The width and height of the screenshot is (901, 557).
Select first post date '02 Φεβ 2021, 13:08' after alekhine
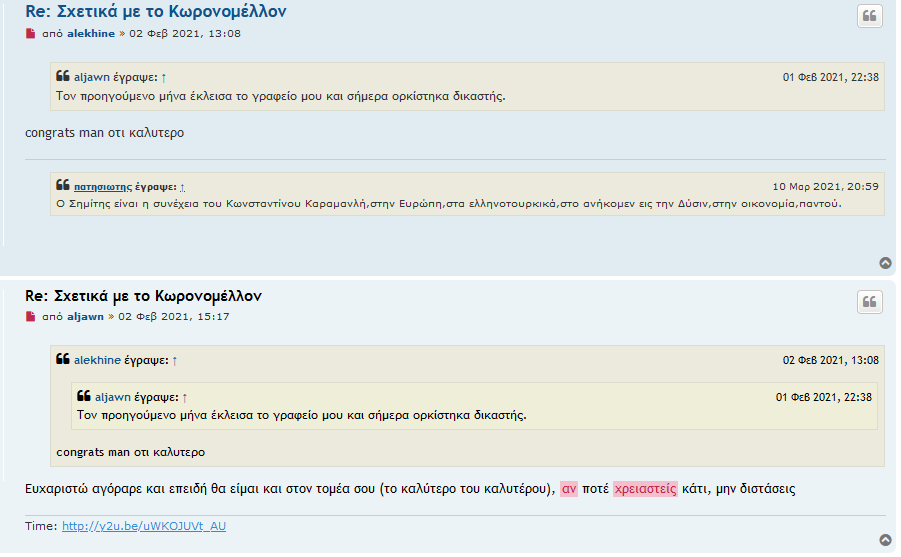click(185, 33)
